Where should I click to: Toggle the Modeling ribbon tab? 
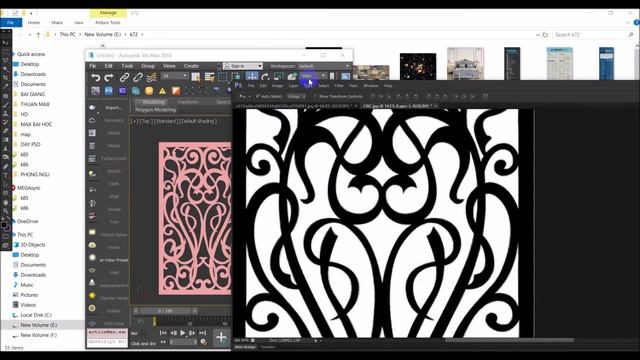tap(153, 102)
